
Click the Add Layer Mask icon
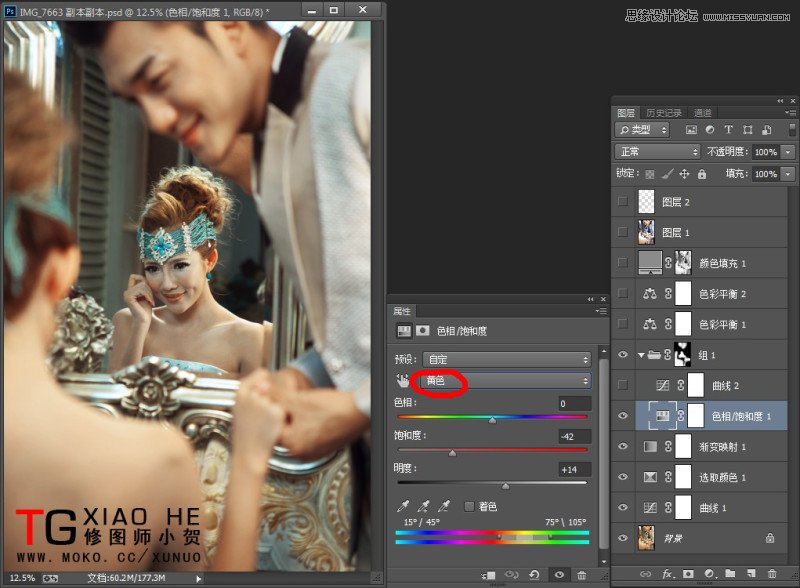pos(688,574)
